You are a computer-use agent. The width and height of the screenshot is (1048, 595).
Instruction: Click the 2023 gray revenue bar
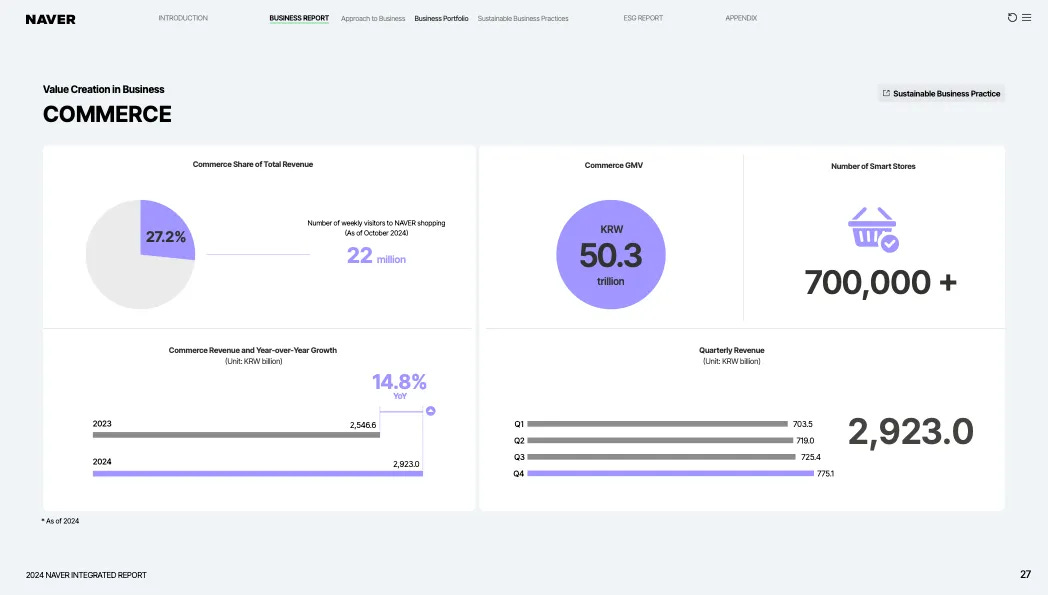(x=236, y=435)
